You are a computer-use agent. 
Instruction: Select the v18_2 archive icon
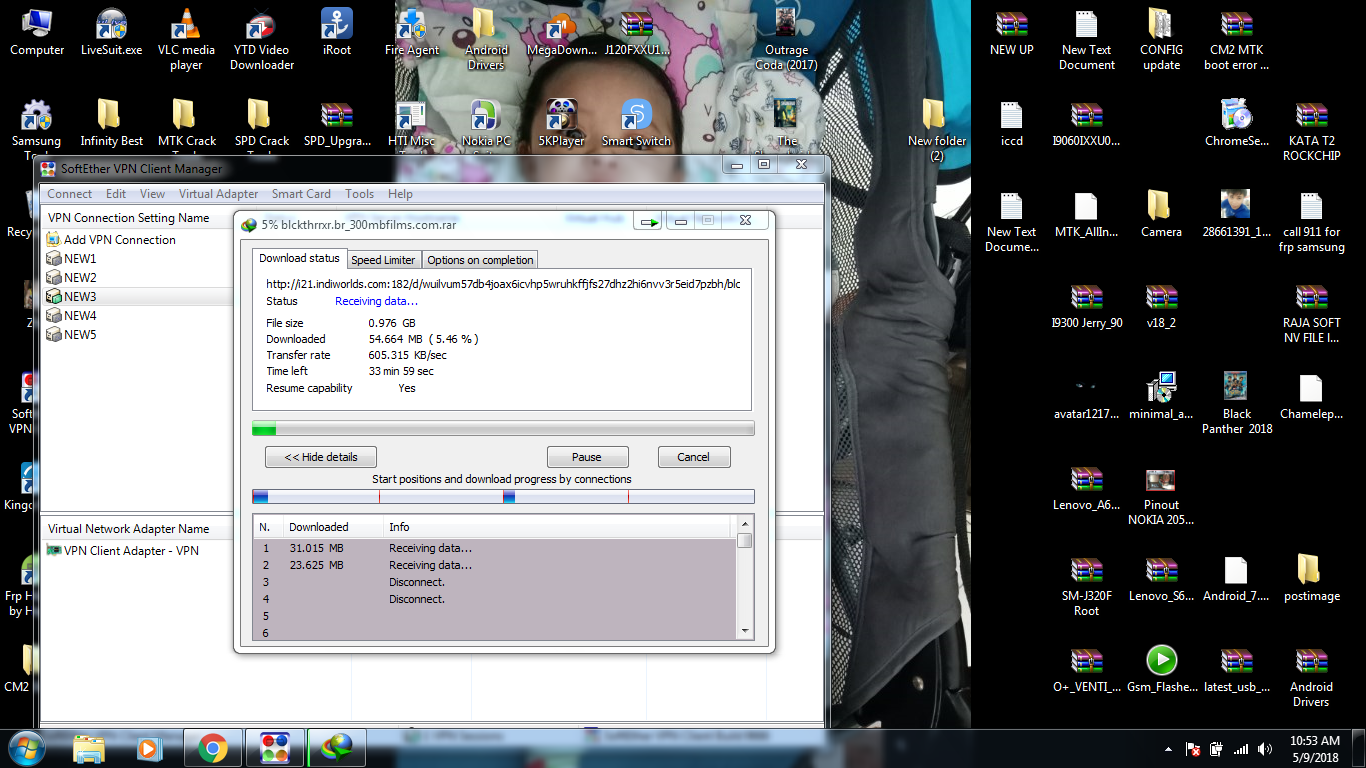point(1161,306)
